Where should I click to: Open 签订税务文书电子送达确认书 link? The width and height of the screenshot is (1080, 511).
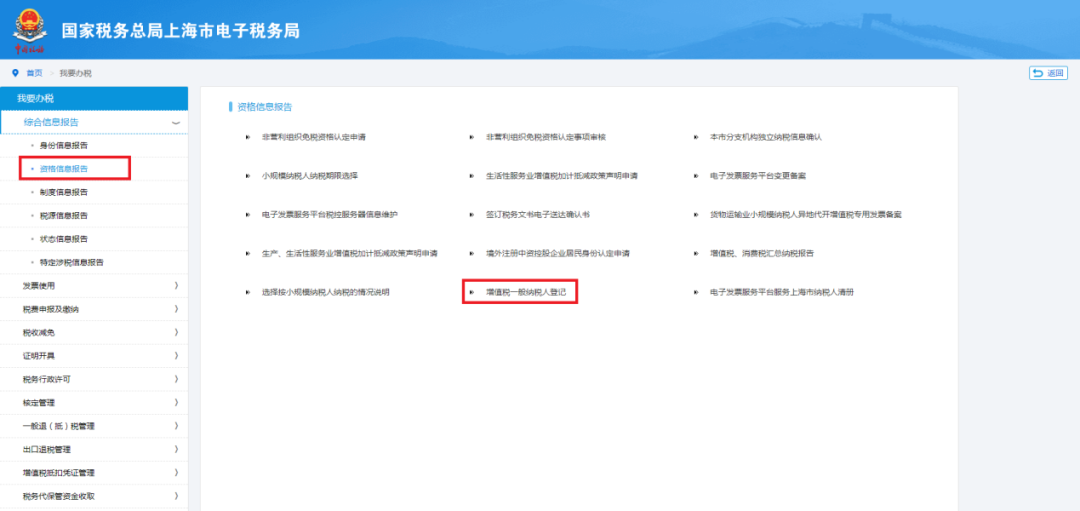[x=537, y=215]
